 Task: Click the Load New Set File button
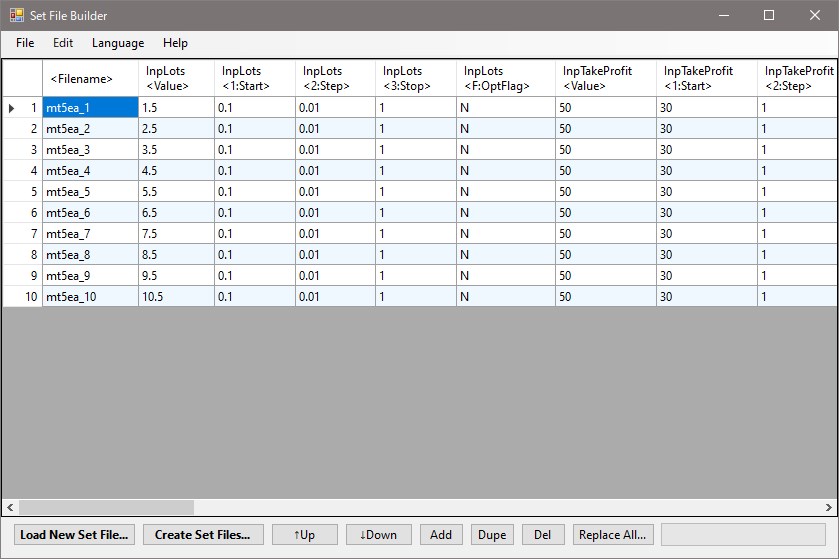pyautogui.click(x=74, y=534)
